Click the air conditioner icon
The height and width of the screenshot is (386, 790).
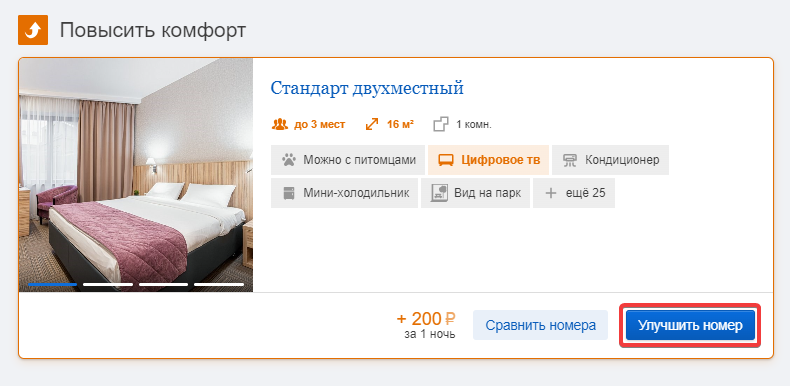click(570, 160)
